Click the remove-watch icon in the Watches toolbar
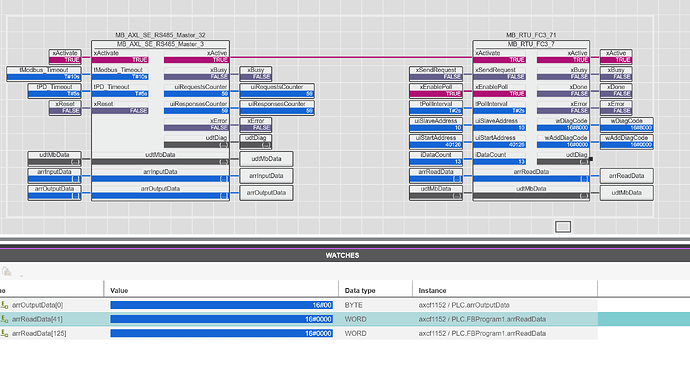 (6, 271)
